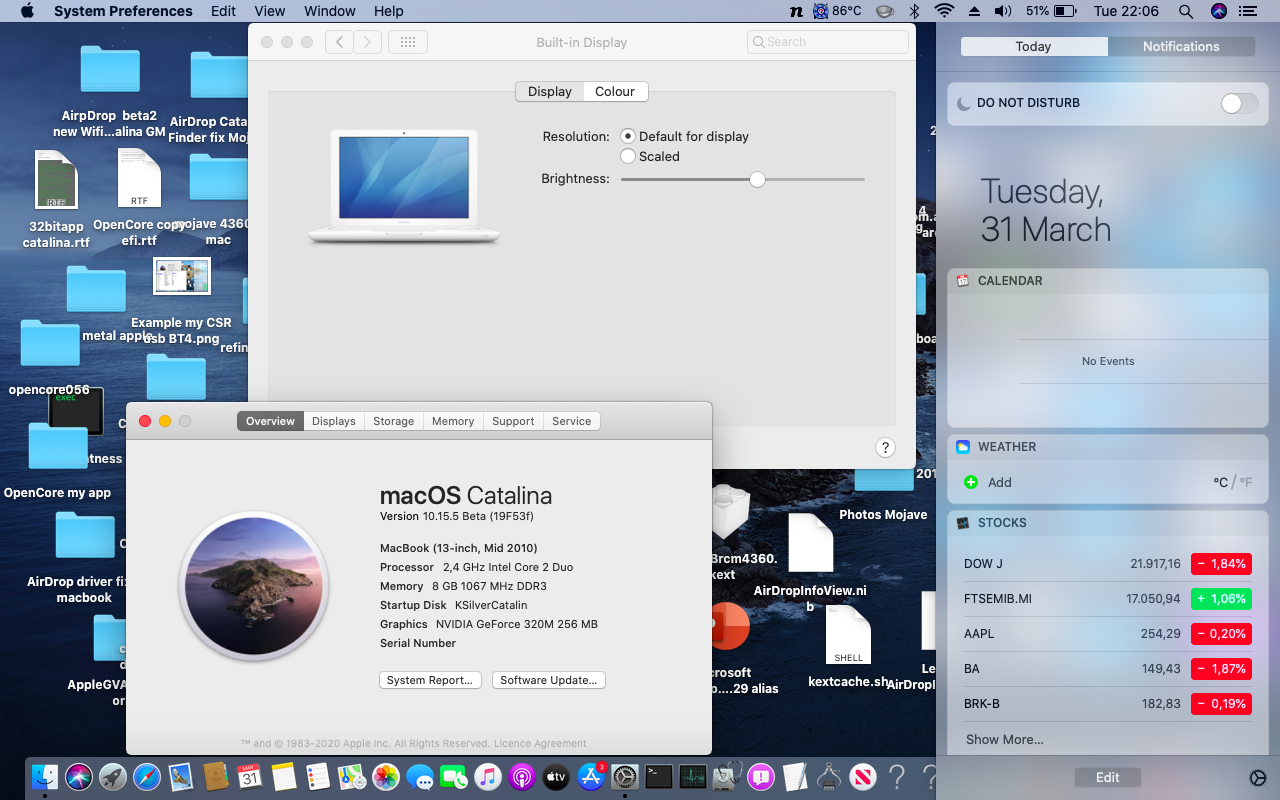Open Service tab in About This Mac
This screenshot has height=800, width=1280.
coord(572,421)
